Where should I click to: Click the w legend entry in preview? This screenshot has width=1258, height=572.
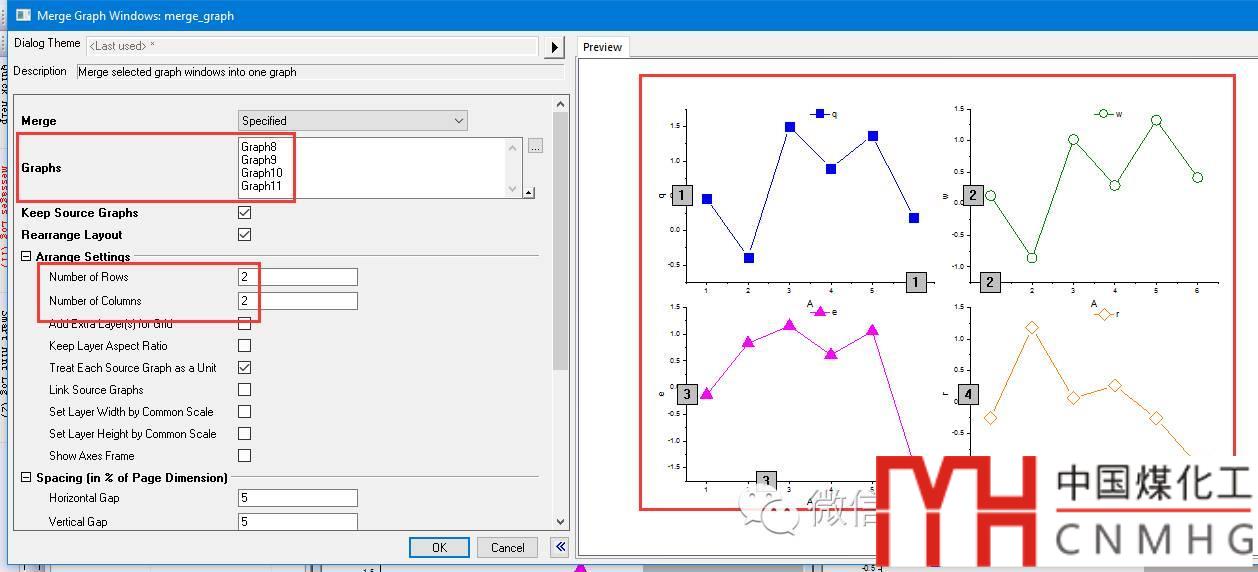1108,114
